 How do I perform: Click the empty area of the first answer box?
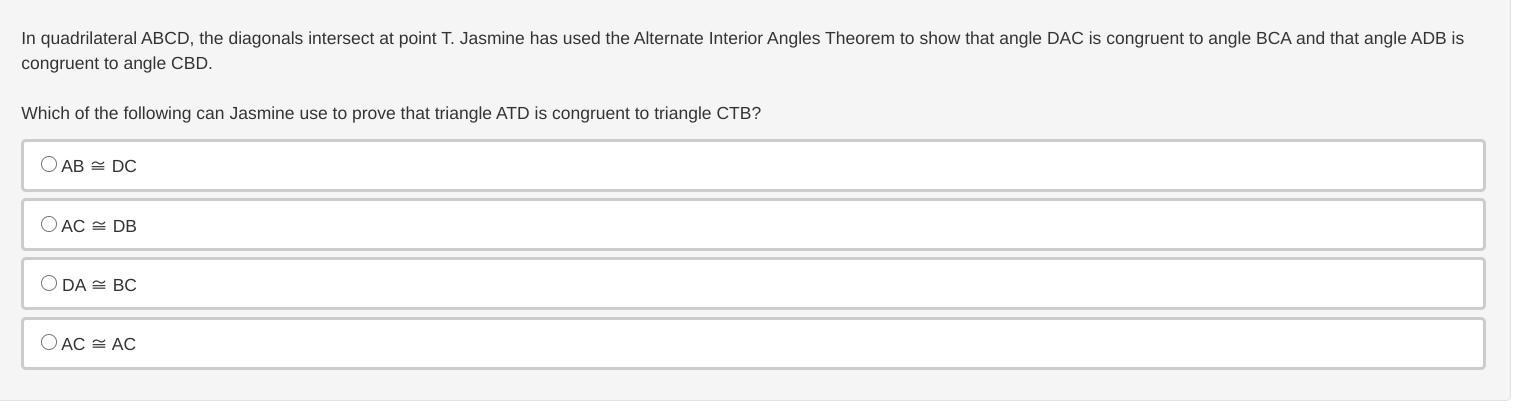click(800, 166)
